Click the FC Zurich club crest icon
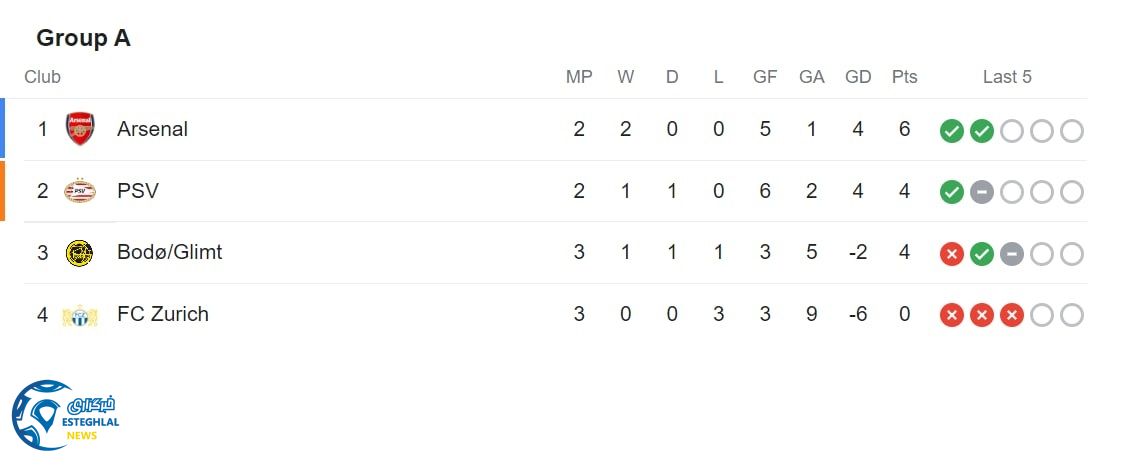1126x470 pixels. coord(80,315)
